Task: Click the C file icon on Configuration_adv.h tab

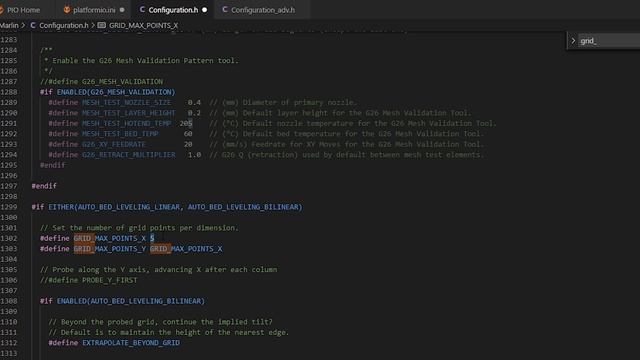Action: point(224,9)
